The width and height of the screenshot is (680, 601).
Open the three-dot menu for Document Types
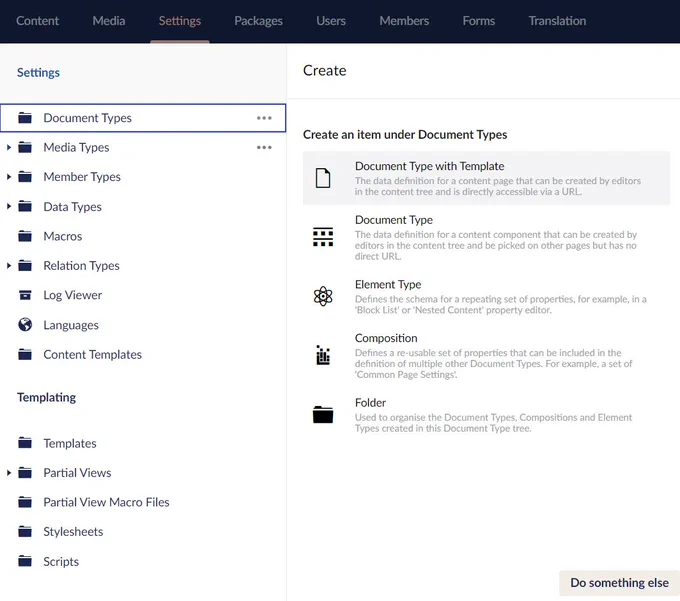click(x=264, y=118)
